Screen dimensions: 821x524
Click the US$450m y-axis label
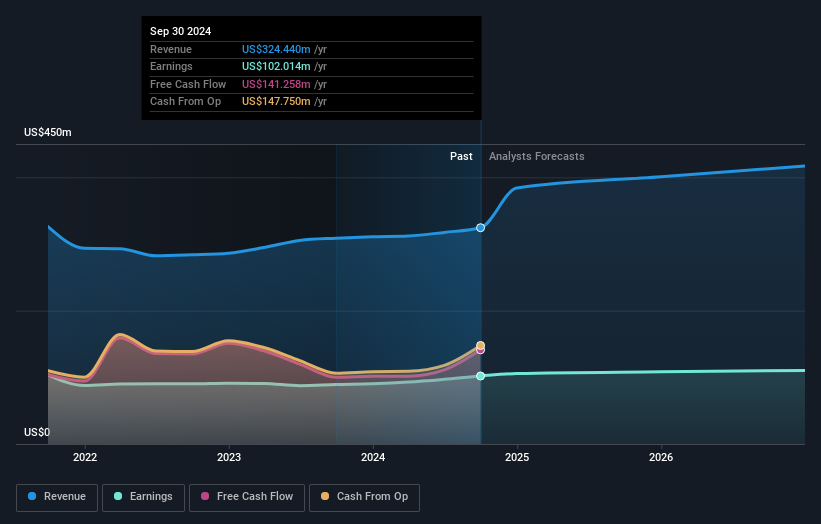[48, 132]
